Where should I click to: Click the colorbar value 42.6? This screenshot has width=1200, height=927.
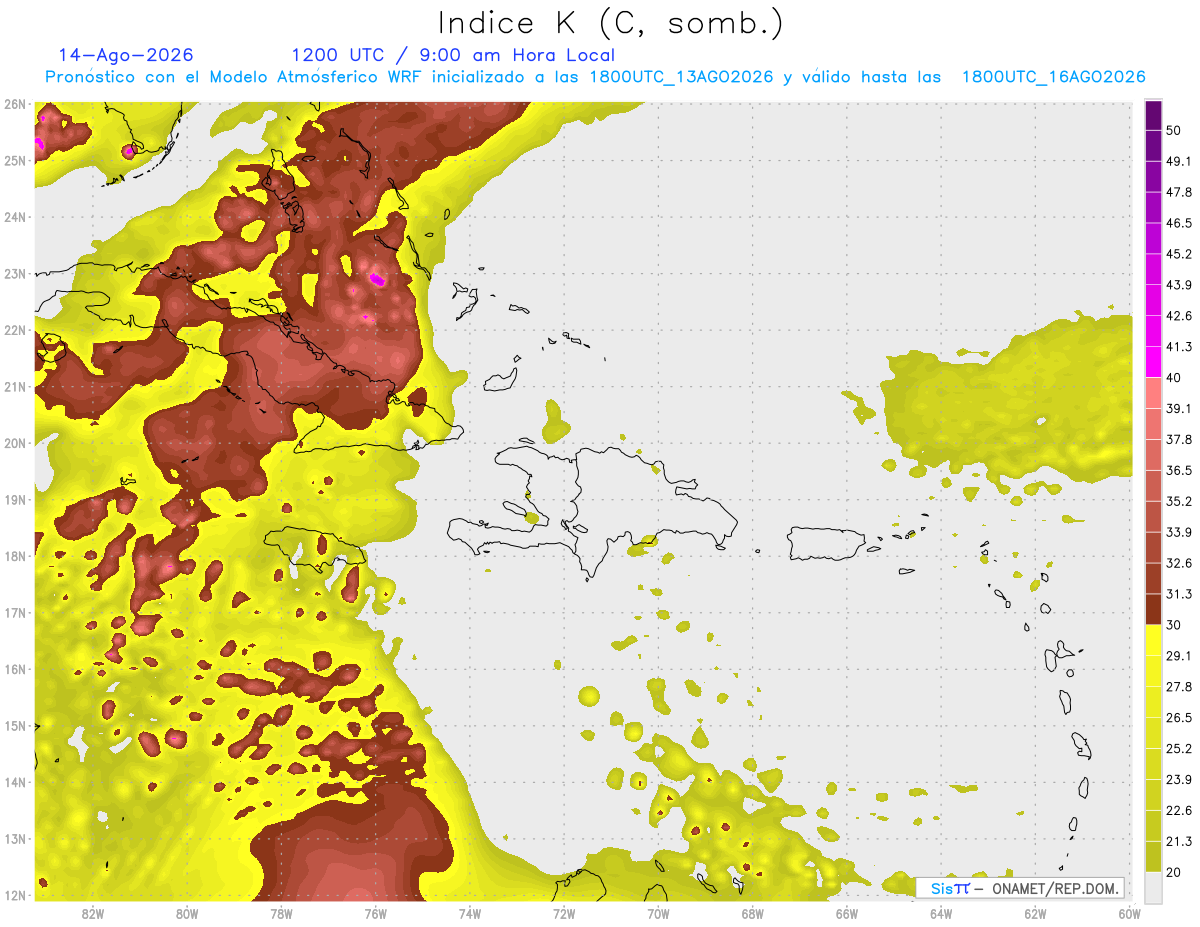pos(1178,316)
